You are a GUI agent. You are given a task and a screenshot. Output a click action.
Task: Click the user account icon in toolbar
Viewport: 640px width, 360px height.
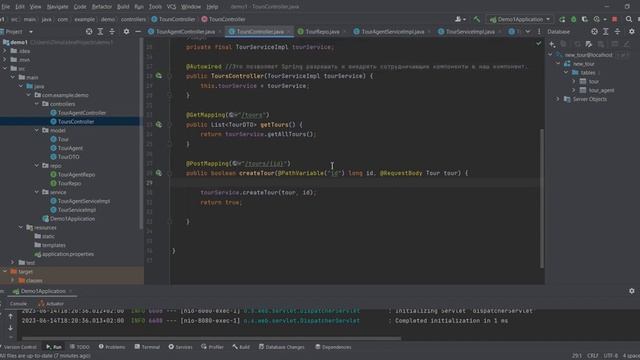pos(460,19)
